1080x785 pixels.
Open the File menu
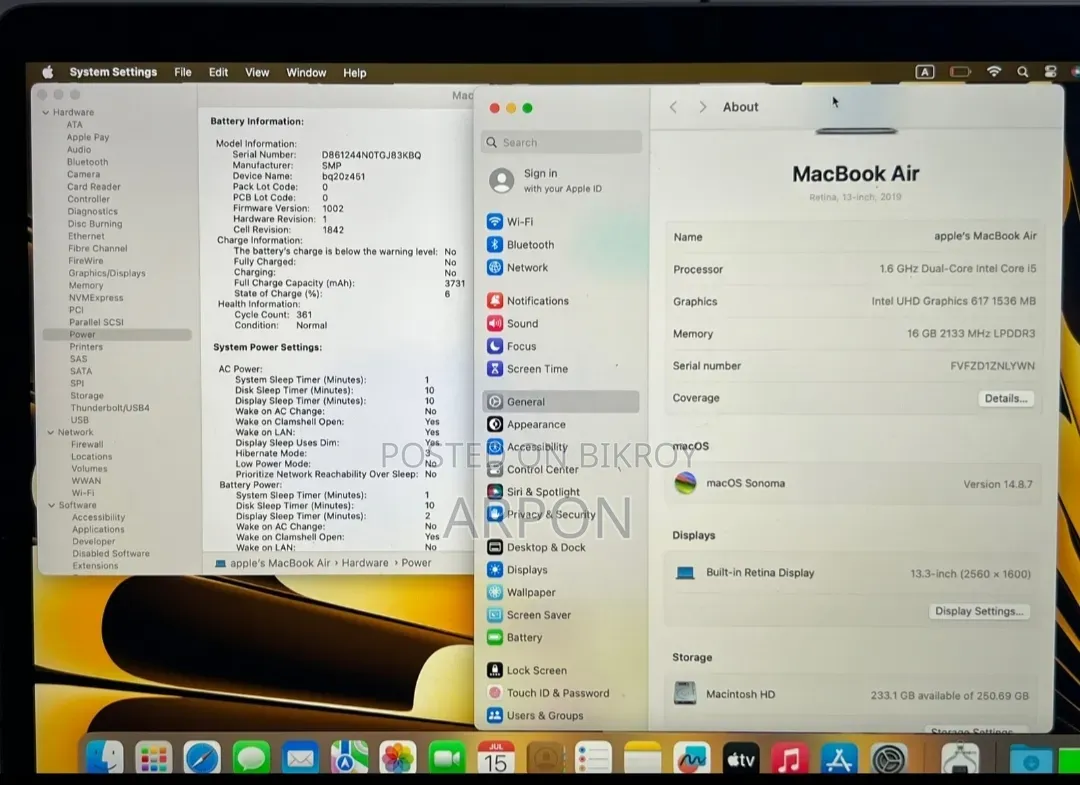pyautogui.click(x=183, y=72)
